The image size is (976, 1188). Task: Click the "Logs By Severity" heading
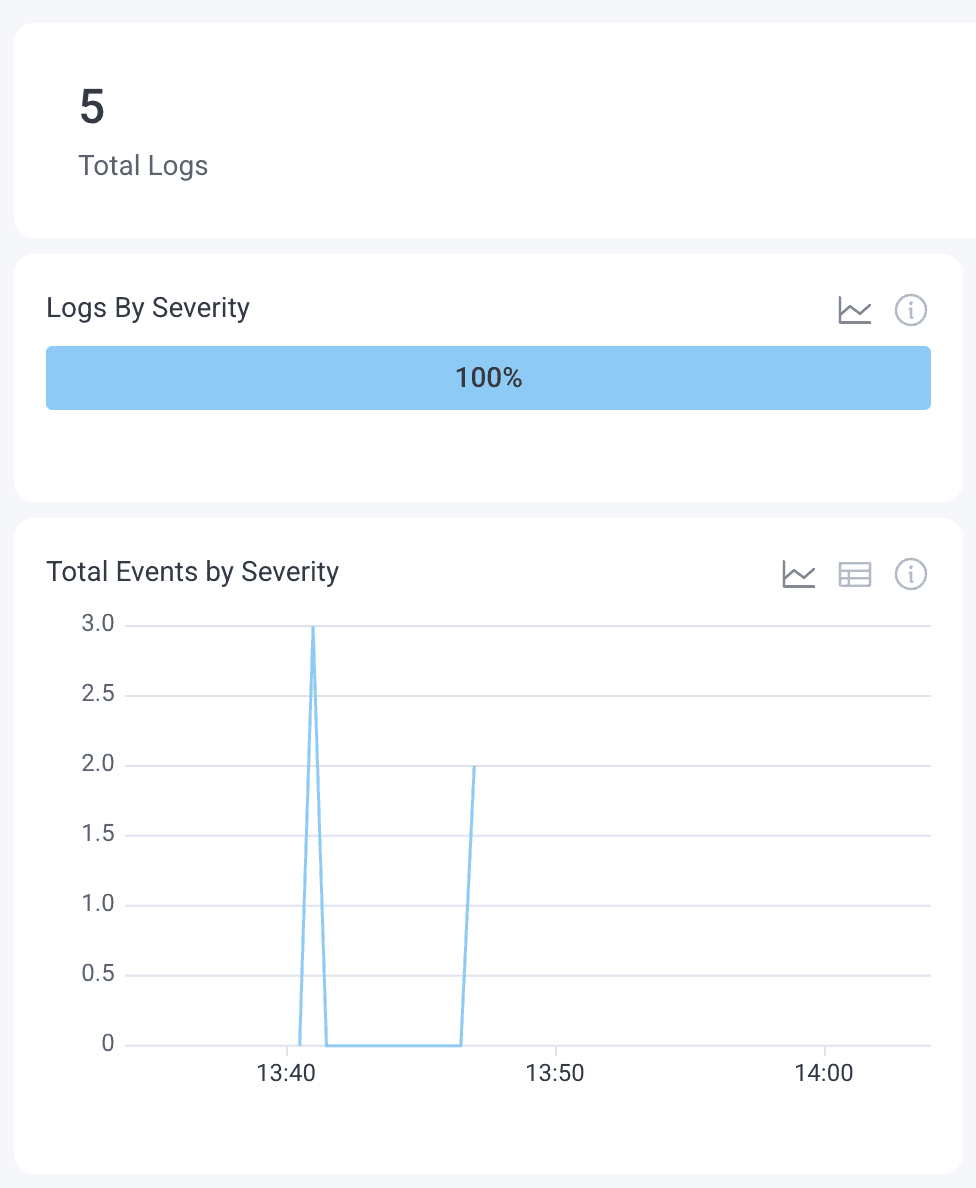(147, 308)
